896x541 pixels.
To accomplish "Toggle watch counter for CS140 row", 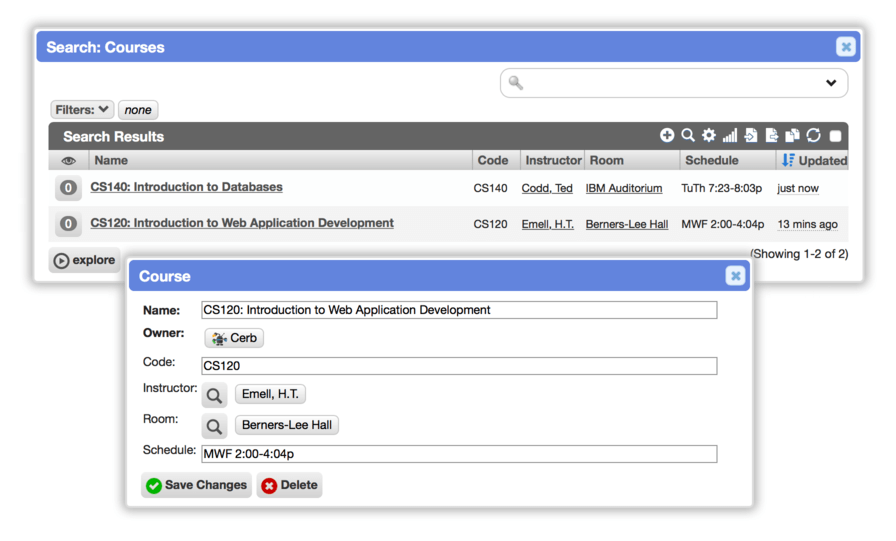I will 68,187.
